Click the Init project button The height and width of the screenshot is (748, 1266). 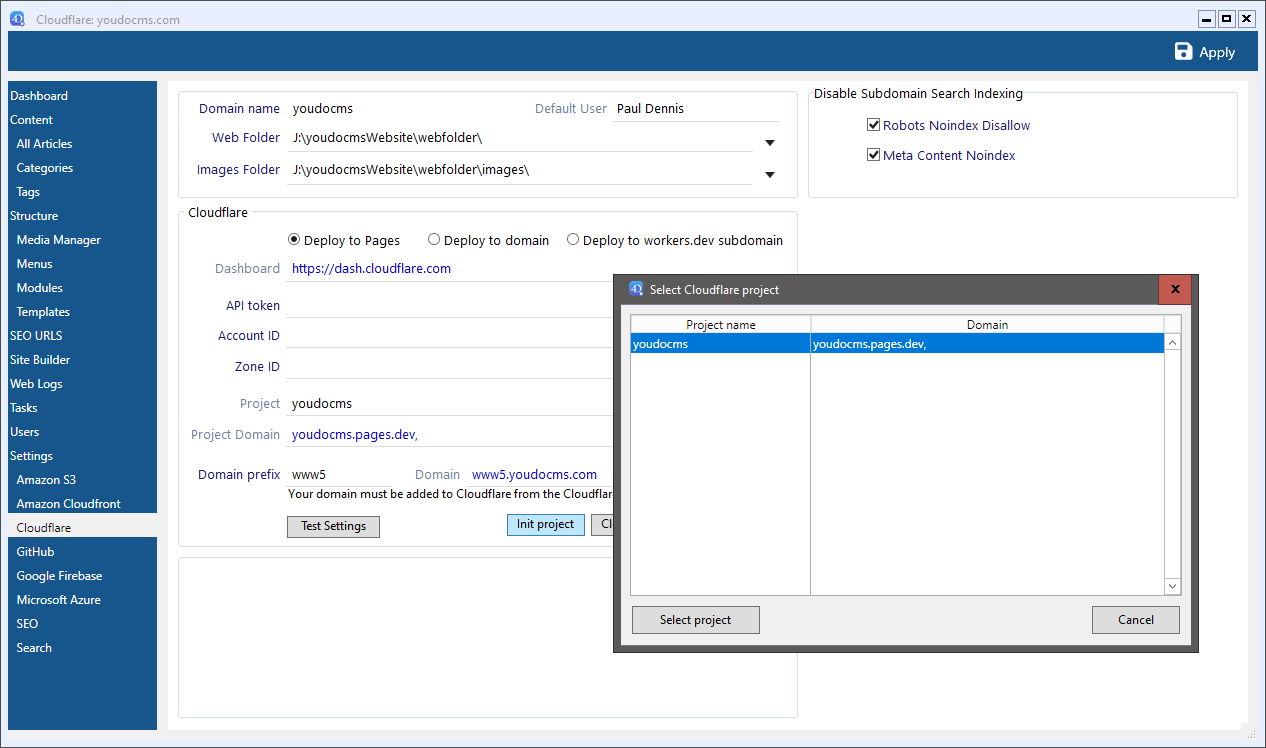coord(545,525)
